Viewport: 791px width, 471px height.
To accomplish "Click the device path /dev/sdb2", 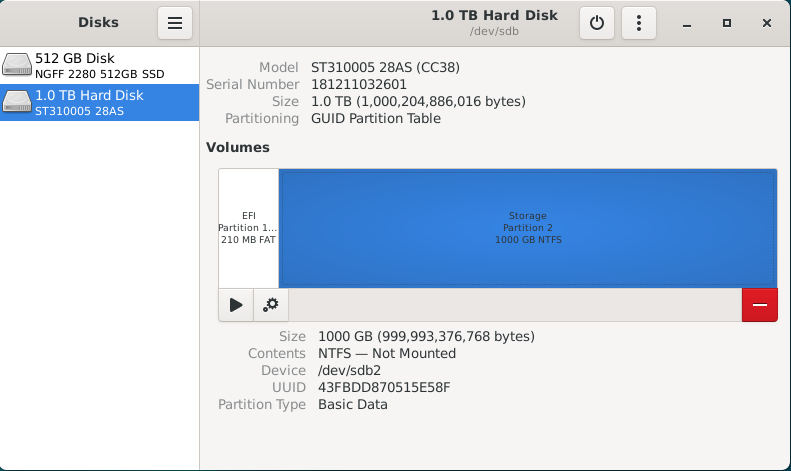I will click(x=349, y=370).
